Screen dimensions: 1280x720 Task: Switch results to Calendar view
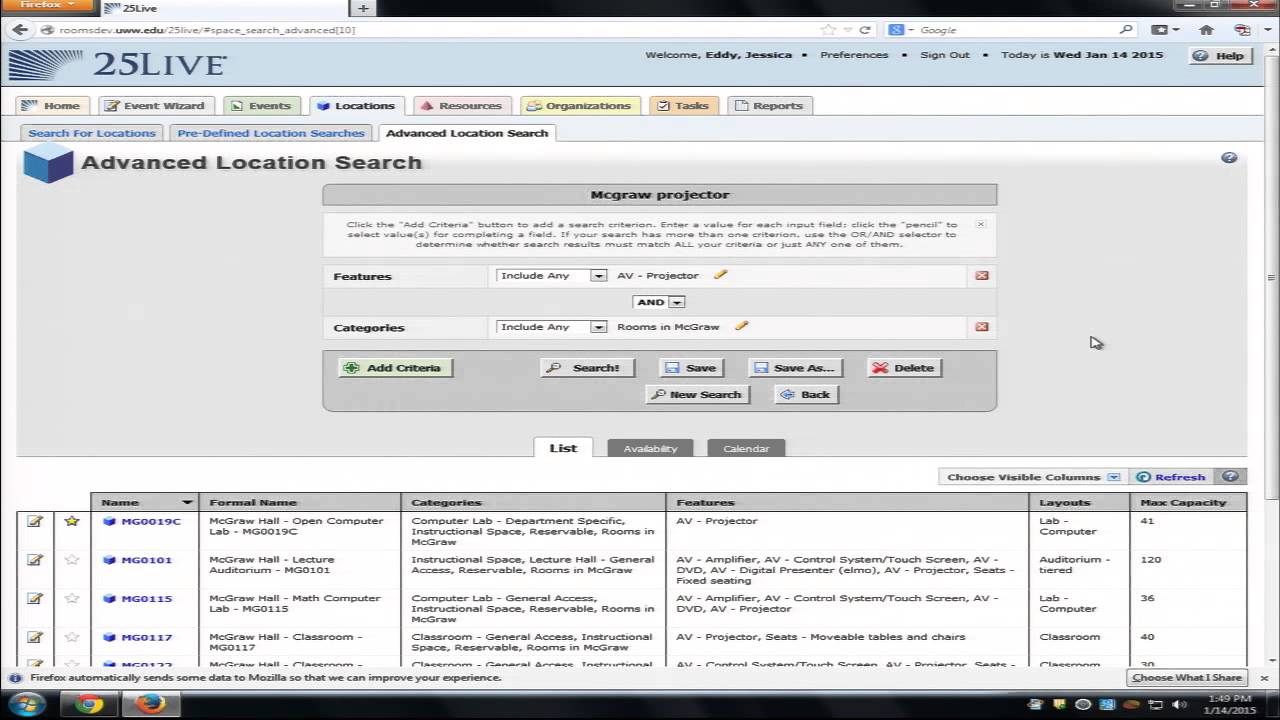pos(746,448)
